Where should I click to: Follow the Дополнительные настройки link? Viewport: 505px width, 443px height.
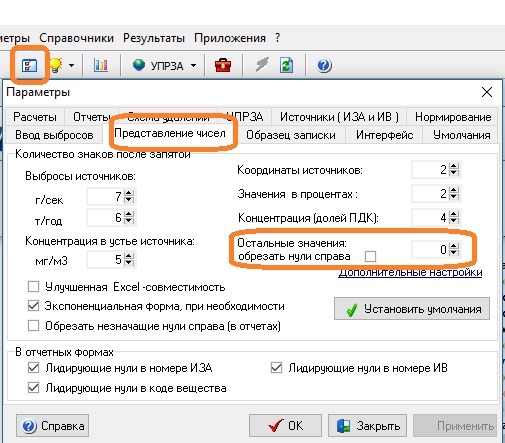[410, 273]
